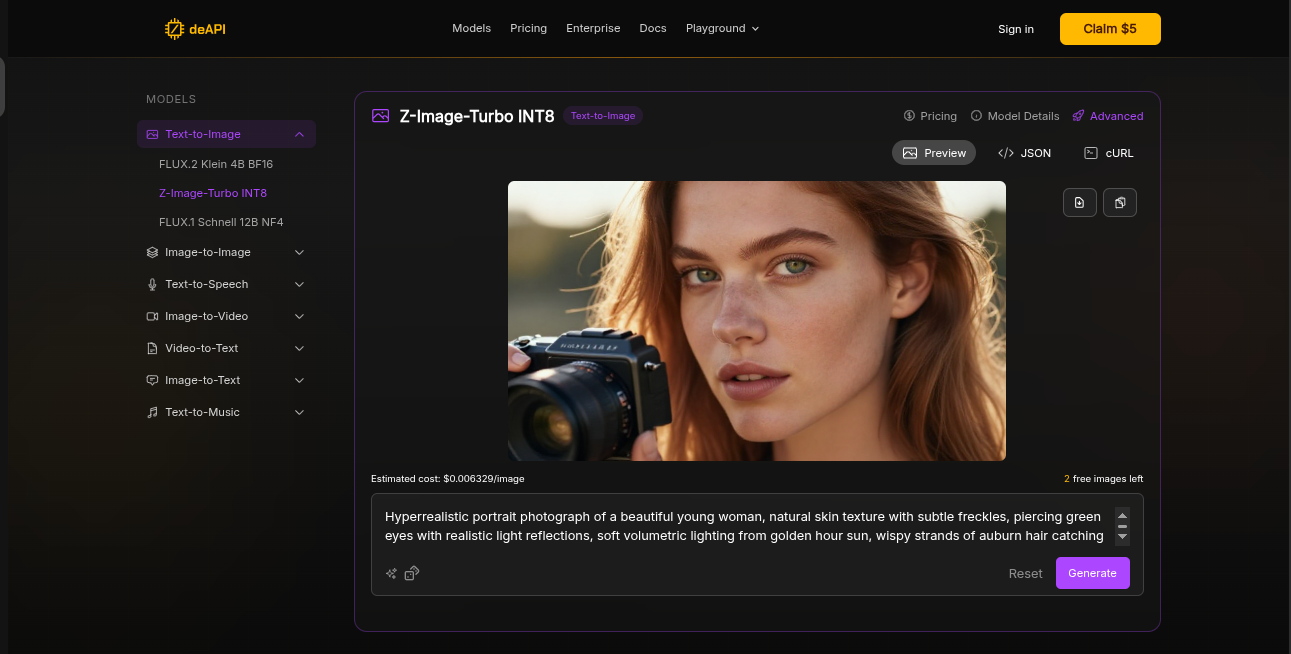Expand the Text-to-Speech section chevron
Viewport: 1291px width, 654px height.
[x=299, y=284]
